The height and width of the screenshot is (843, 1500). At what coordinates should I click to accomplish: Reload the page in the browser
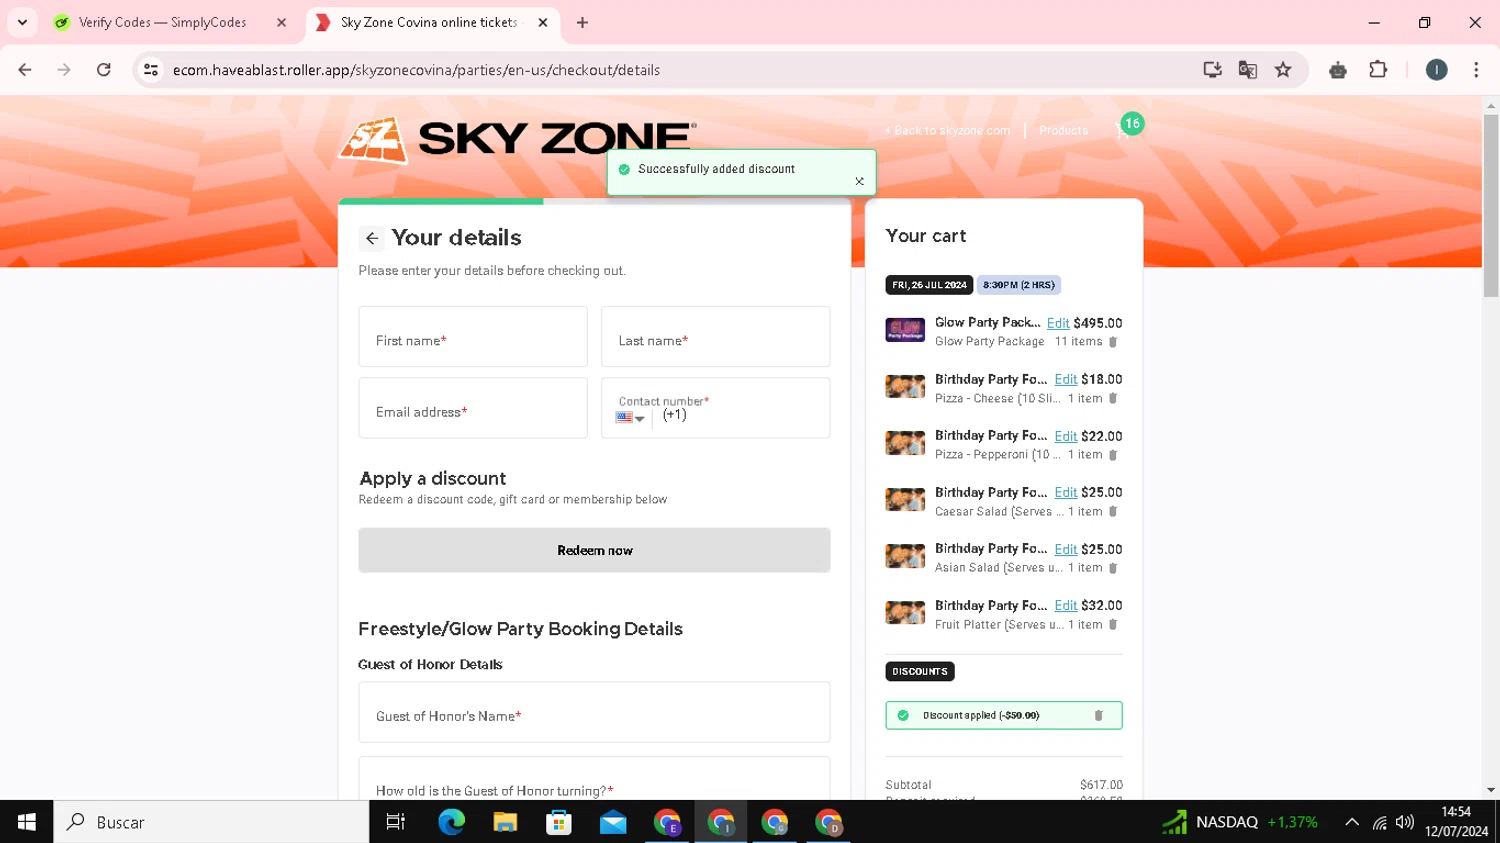pyautogui.click(x=104, y=70)
